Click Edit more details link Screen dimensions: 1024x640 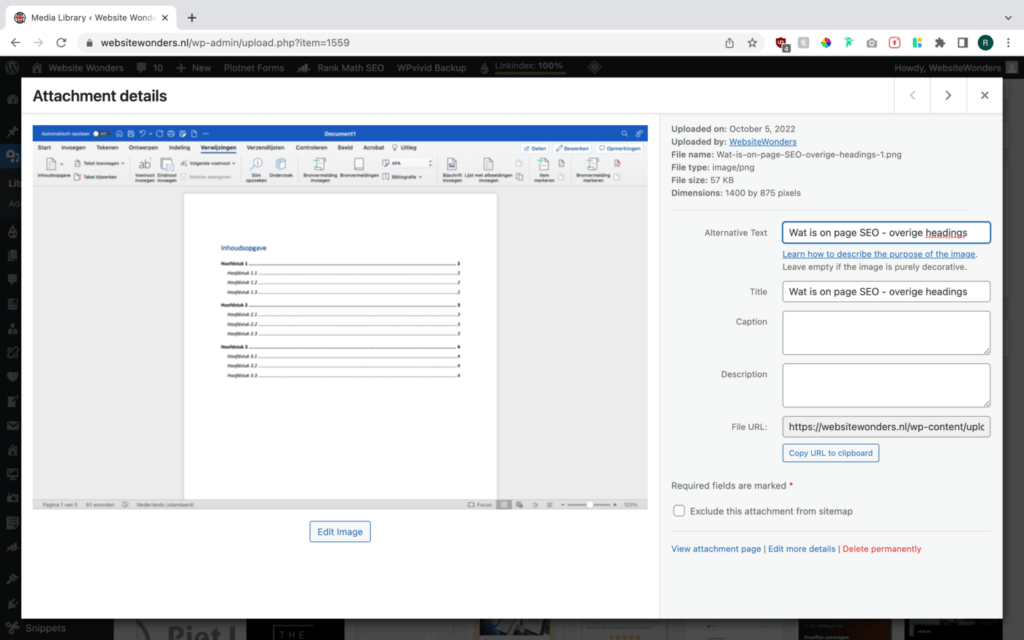pyautogui.click(x=801, y=549)
